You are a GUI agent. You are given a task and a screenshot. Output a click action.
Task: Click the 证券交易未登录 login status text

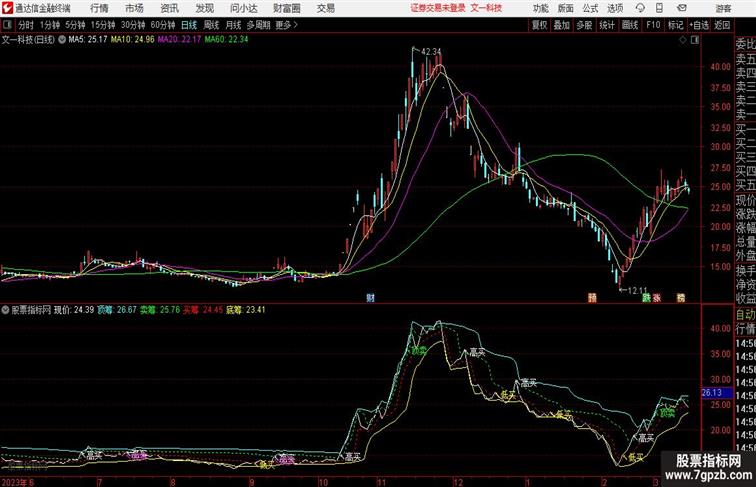pos(438,8)
